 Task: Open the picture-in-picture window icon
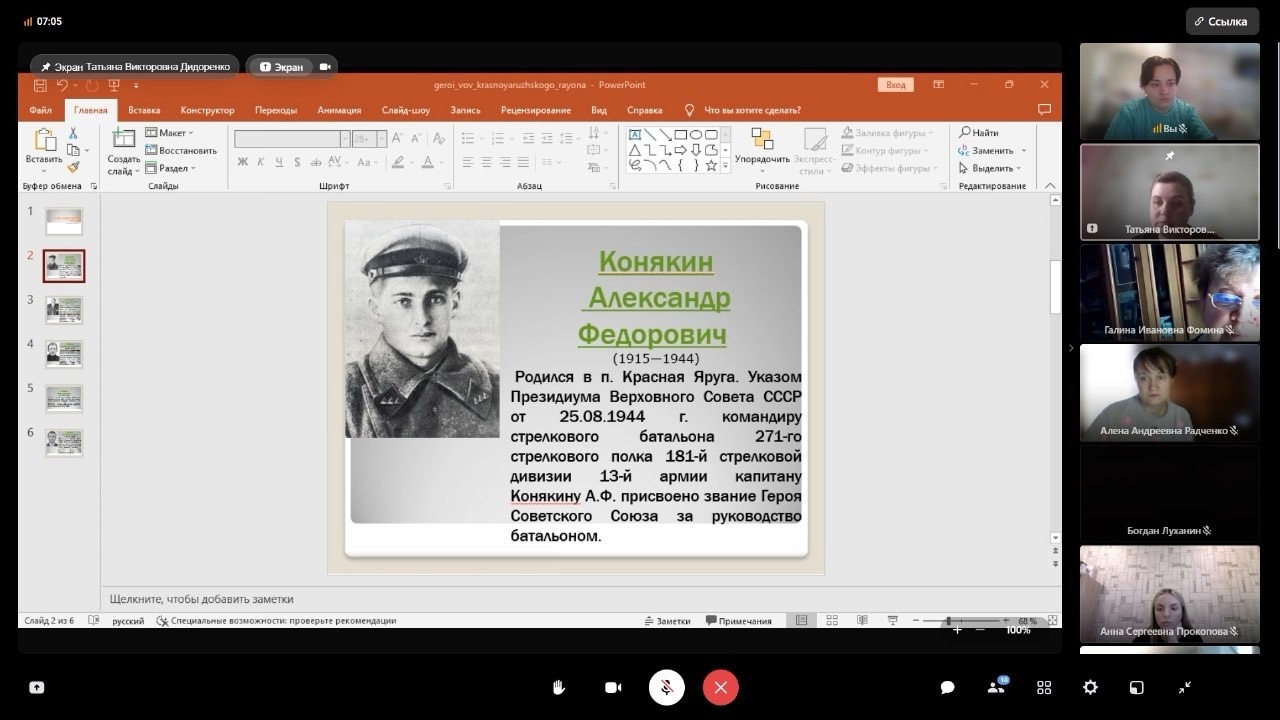1137,687
